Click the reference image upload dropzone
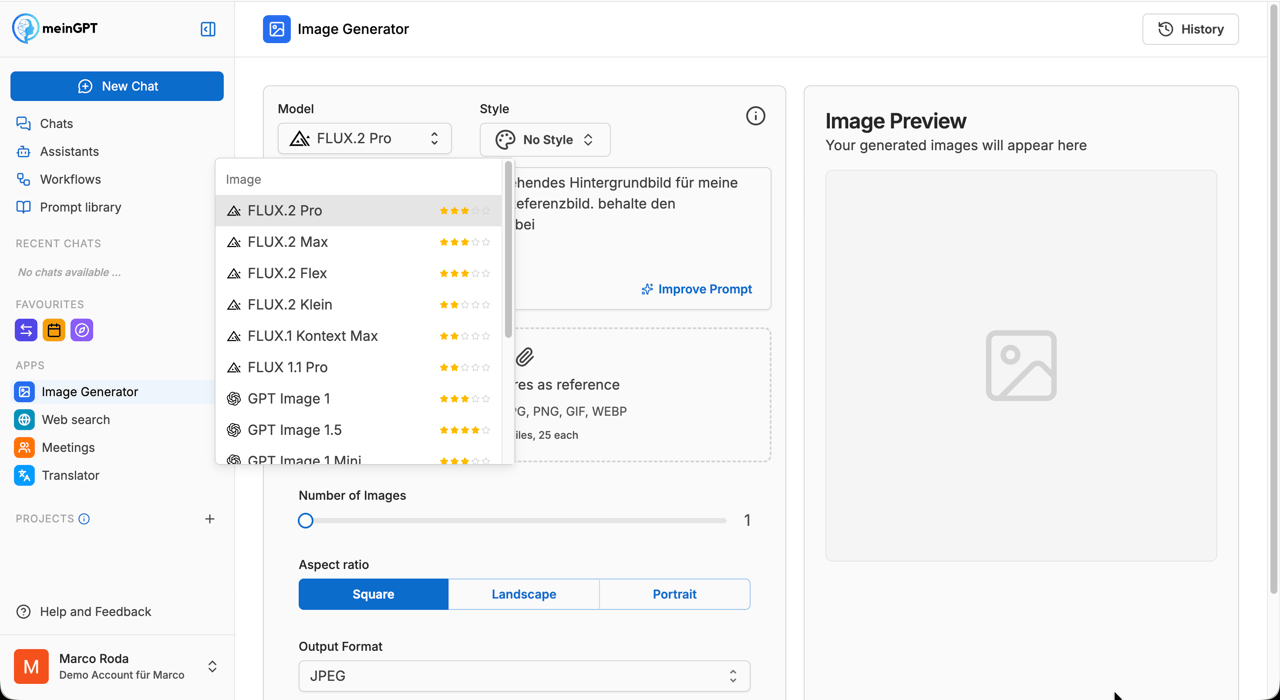The width and height of the screenshot is (1280, 700). [x=640, y=395]
